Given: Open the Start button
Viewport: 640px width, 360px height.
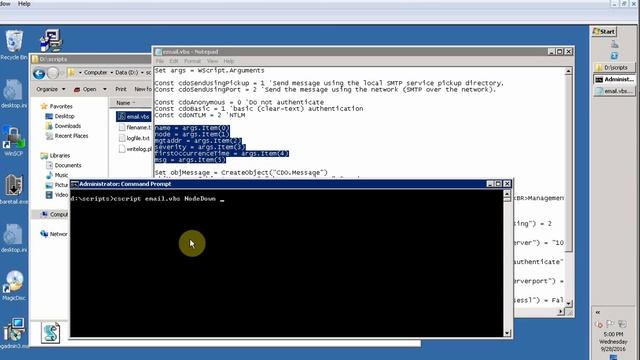Looking at the screenshot, I should tap(604, 31).
